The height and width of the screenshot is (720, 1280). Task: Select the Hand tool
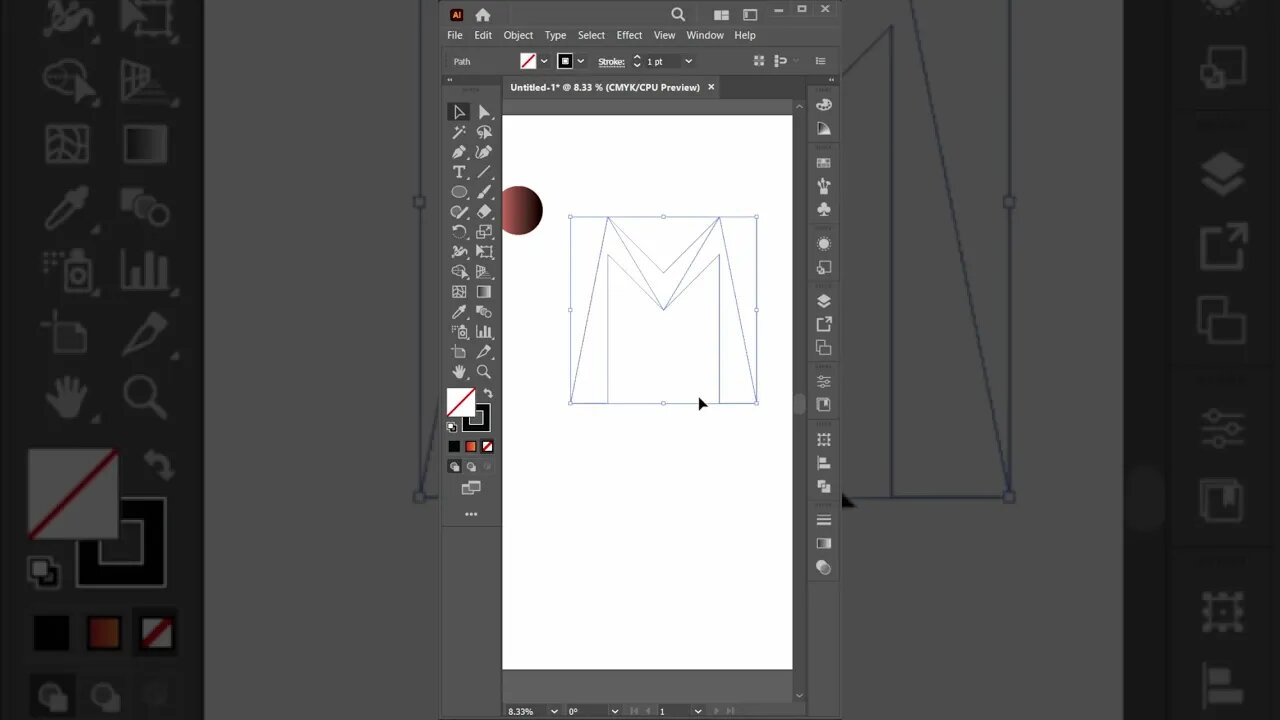(459, 372)
